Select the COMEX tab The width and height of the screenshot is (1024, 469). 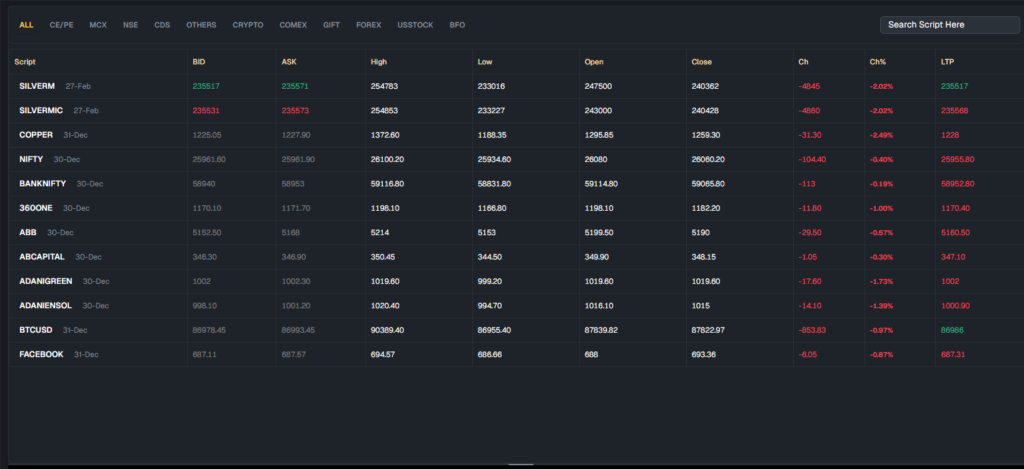coord(295,25)
